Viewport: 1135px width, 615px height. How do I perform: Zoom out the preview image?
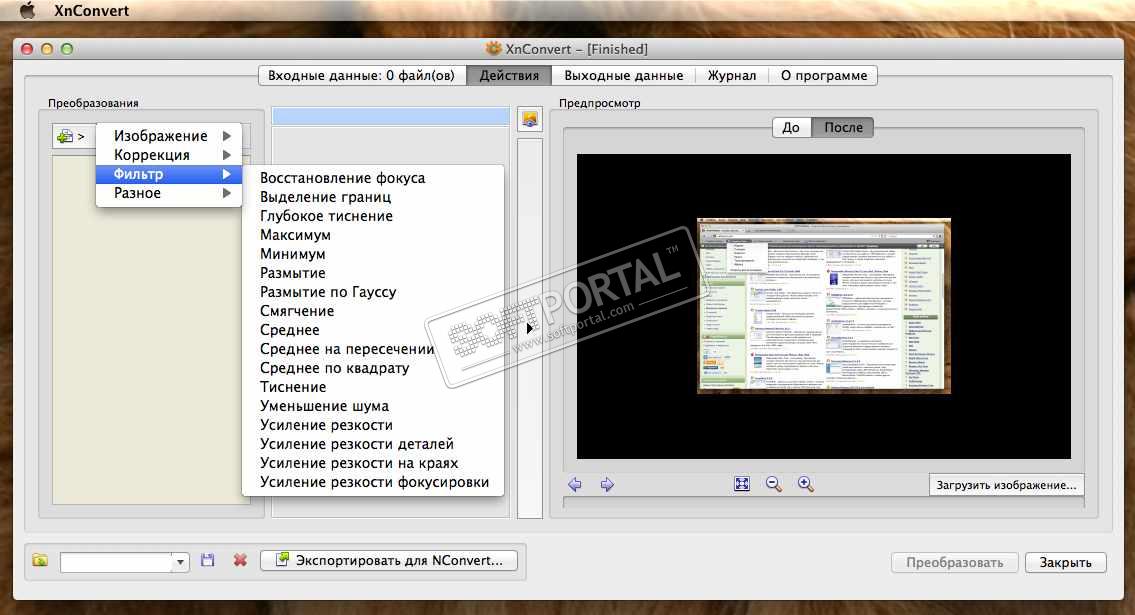coord(774,484)
